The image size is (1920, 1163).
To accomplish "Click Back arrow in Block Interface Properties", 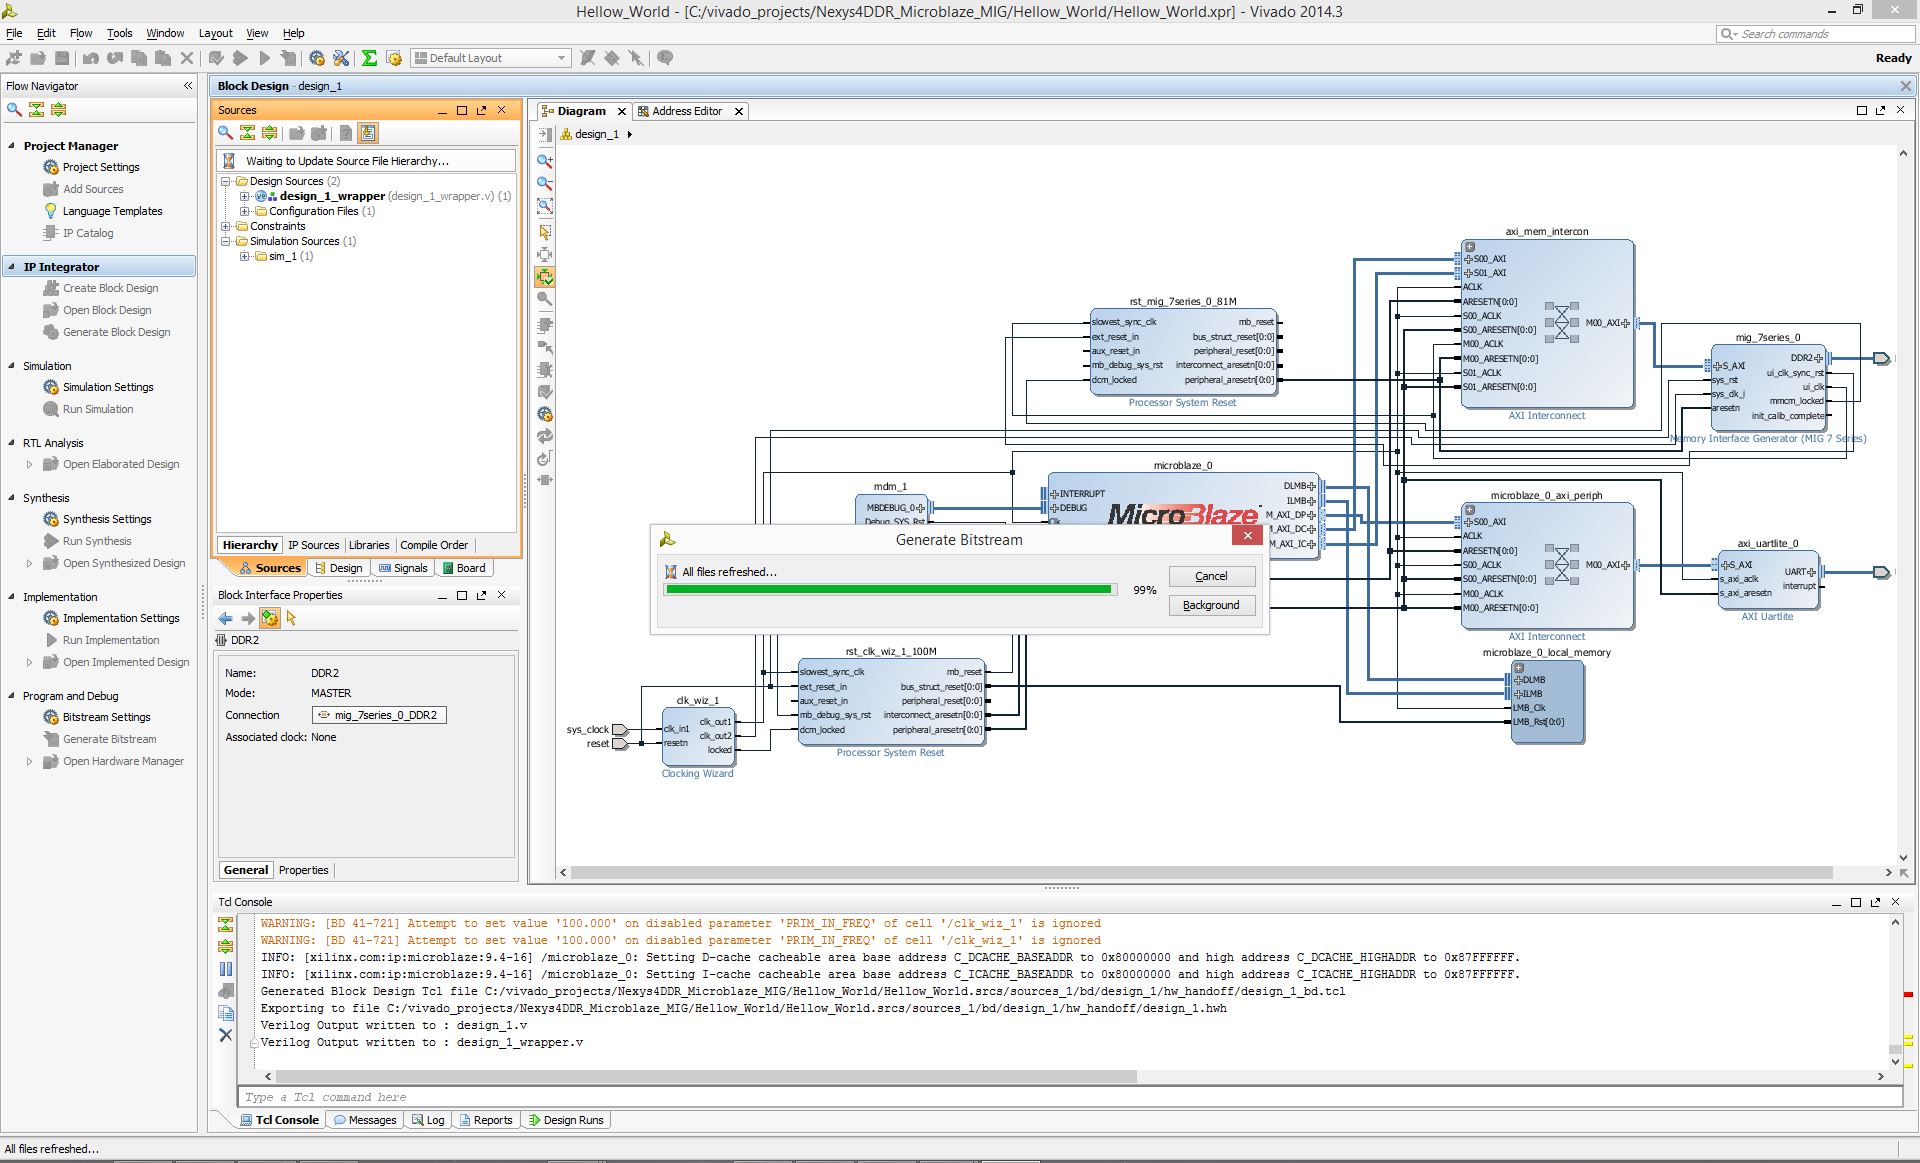I will pyautogui.click(x=226, y=619).
